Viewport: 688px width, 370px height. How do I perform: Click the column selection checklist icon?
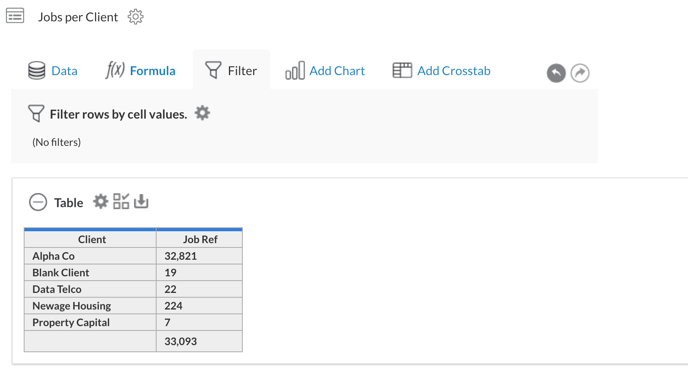click(121, 201)
